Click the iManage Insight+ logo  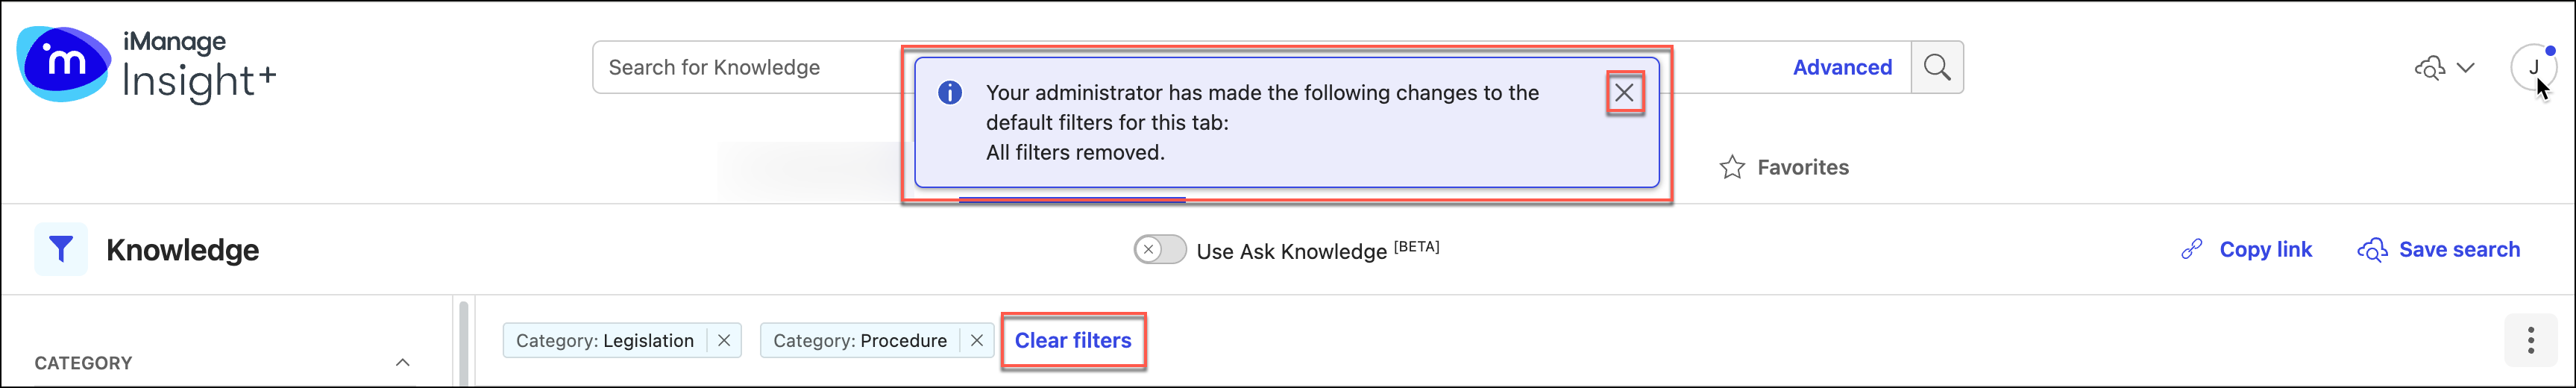point(146,66)
